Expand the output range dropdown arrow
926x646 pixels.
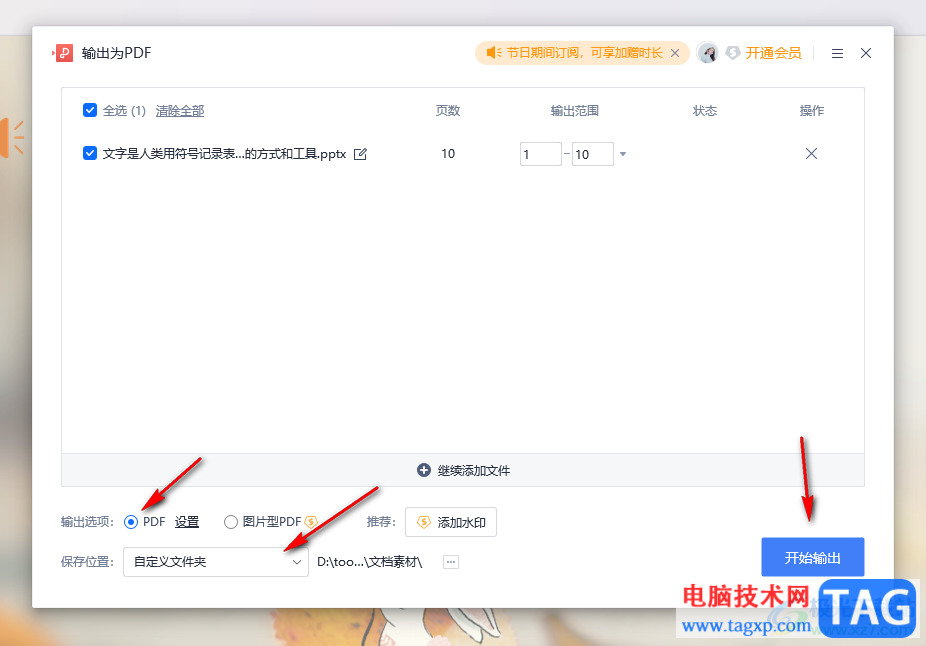tap(622, 154)
